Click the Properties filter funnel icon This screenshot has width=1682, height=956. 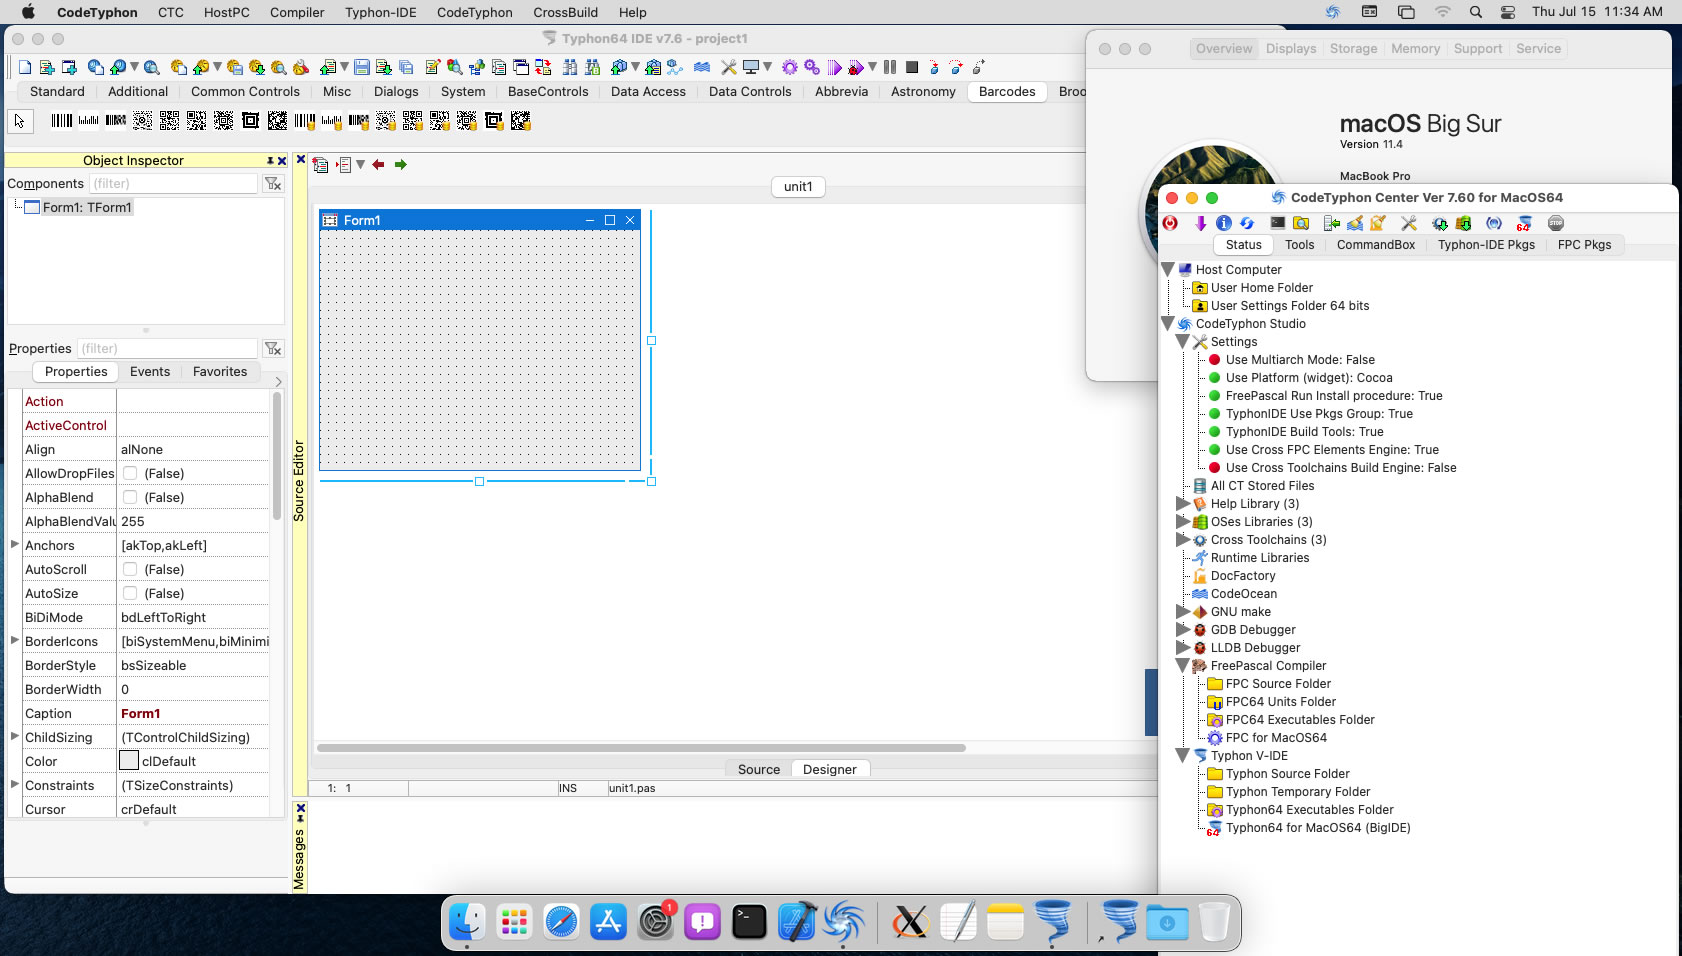point(273,349)
